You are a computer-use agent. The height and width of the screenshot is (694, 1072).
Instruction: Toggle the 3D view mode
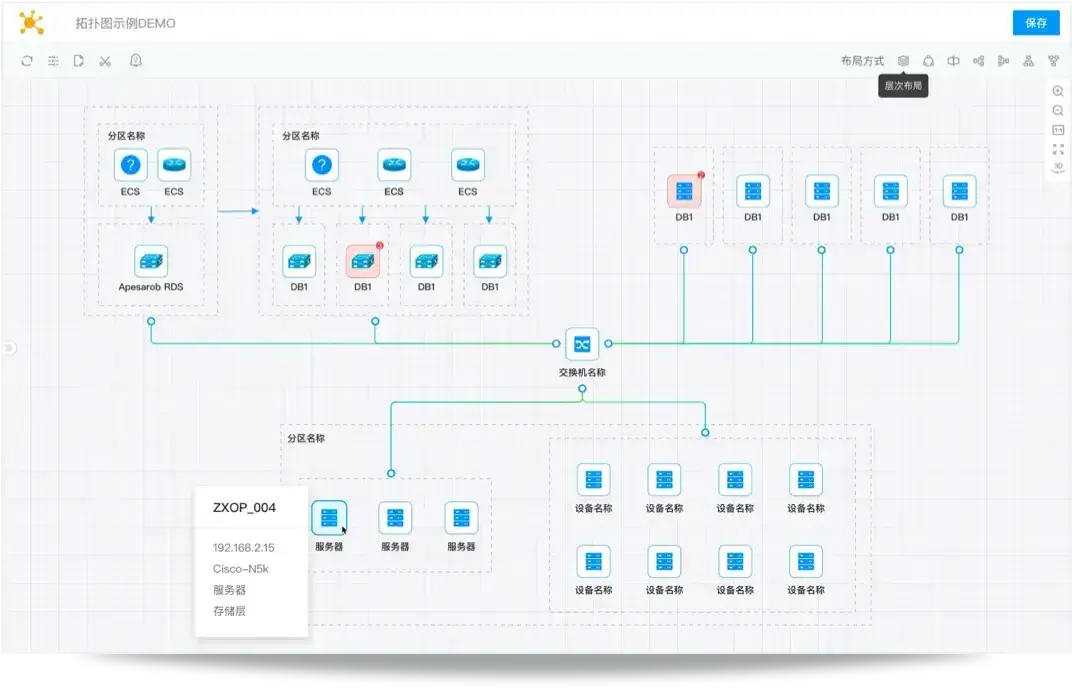click(x=1058, y=167)
